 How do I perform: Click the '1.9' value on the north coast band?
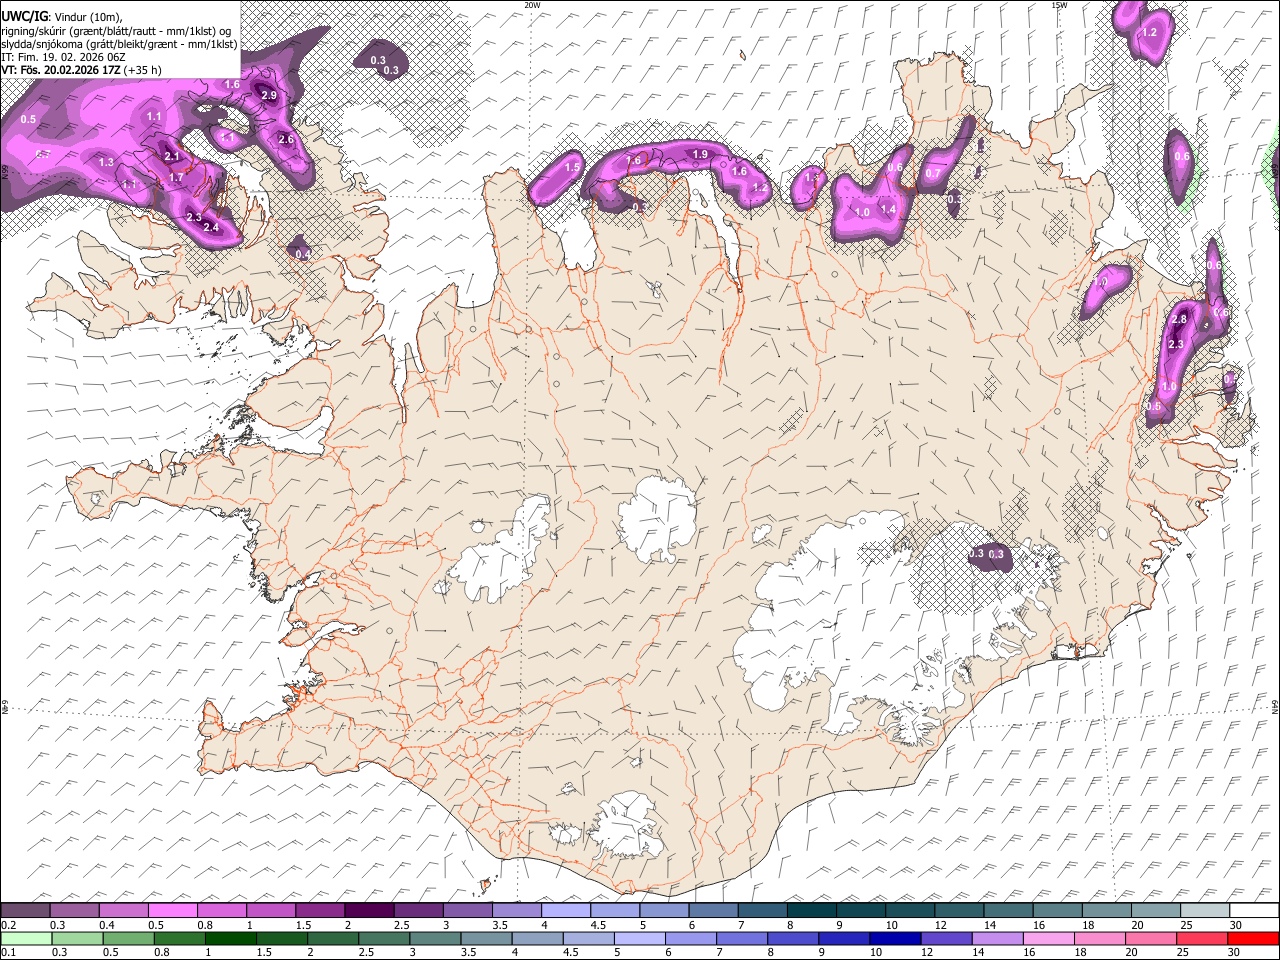[x=700, y=154]
